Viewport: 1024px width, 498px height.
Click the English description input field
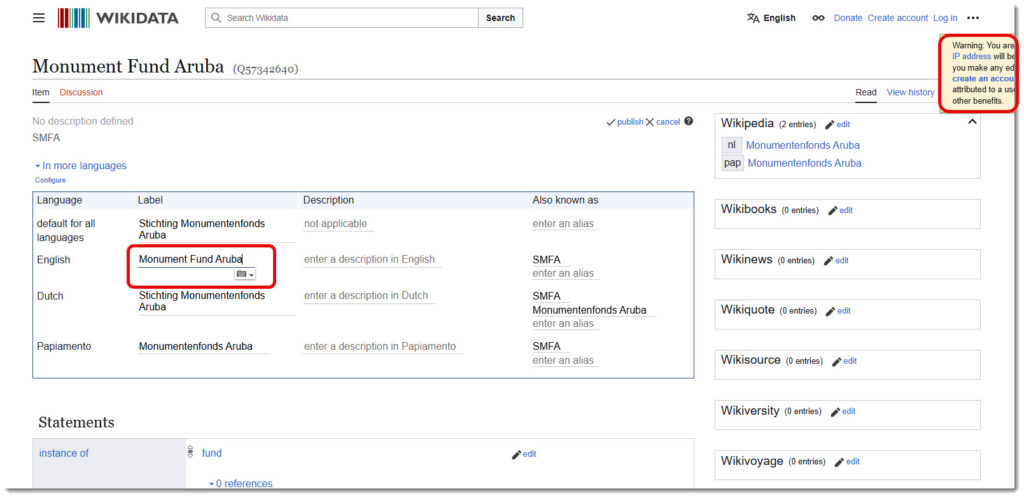[370, 260]
